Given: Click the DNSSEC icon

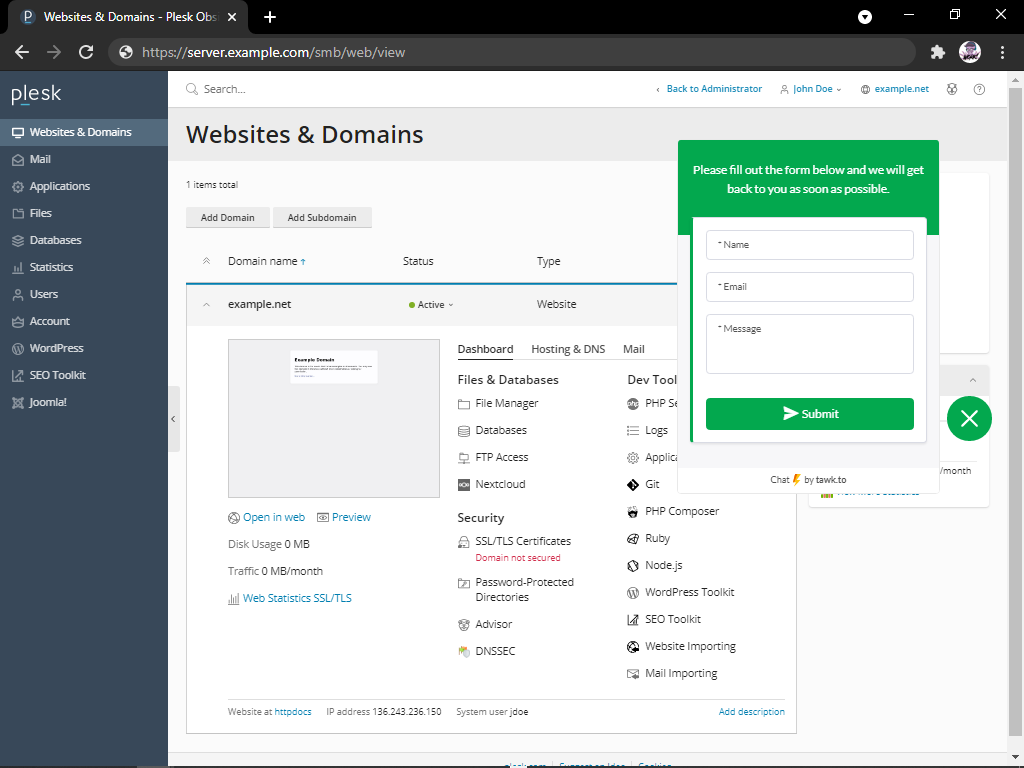Looking at the screenshot, I should tap(464, 652).
